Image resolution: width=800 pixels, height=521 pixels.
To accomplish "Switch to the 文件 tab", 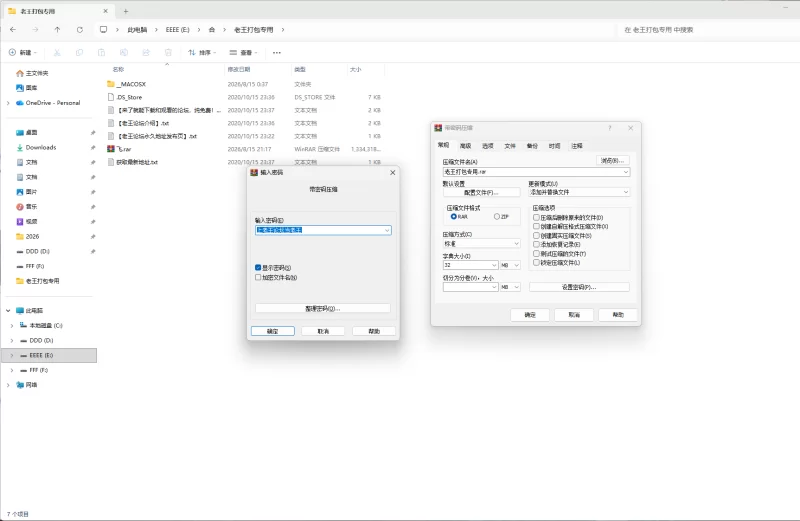I will pyautogui.click(x=510, y=146).
